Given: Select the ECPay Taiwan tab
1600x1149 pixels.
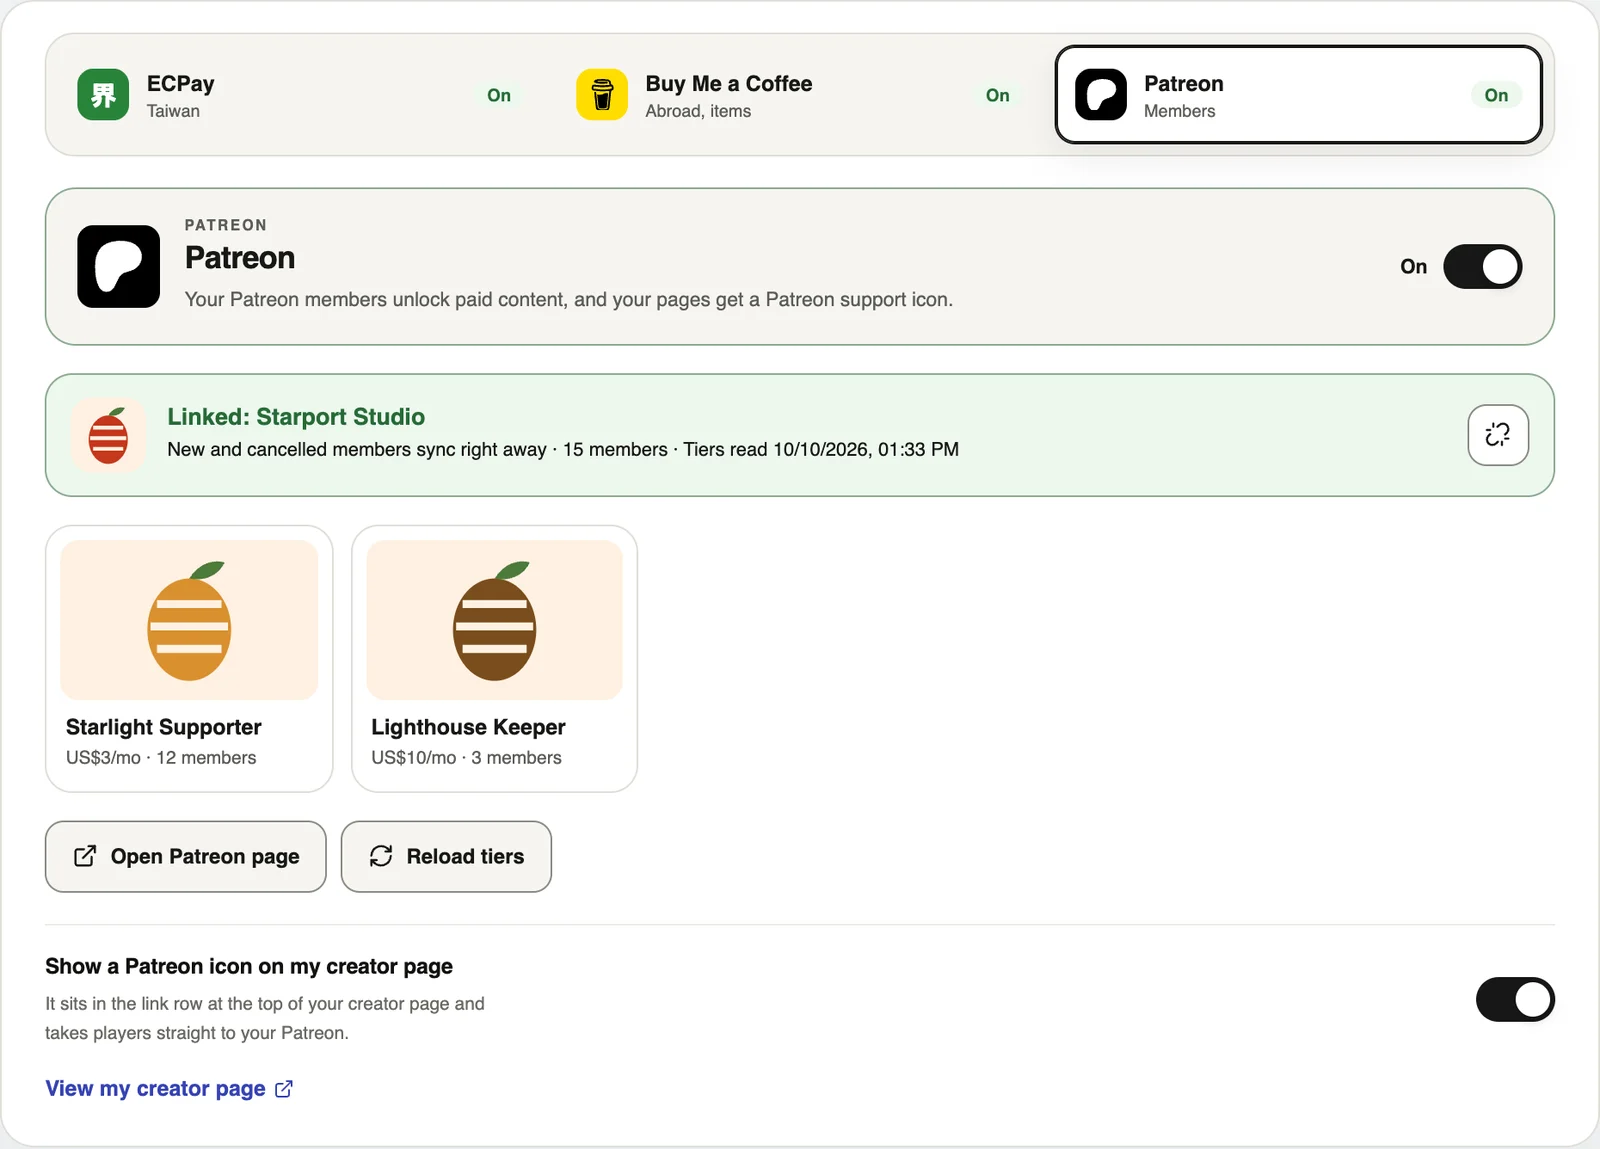Looking at the screenshot, I should click(301, 95).
